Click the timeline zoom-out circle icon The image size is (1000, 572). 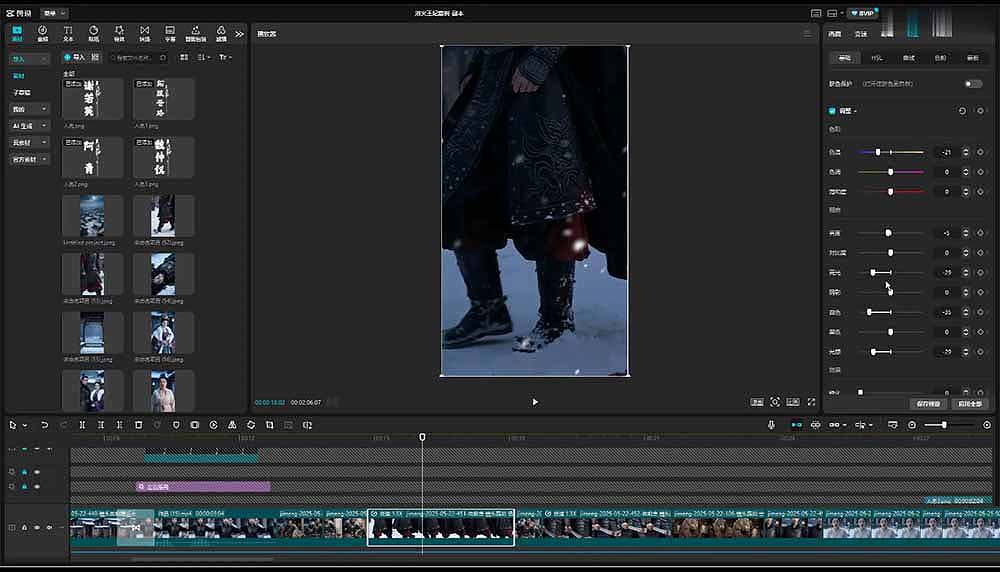tap(912, 425)
